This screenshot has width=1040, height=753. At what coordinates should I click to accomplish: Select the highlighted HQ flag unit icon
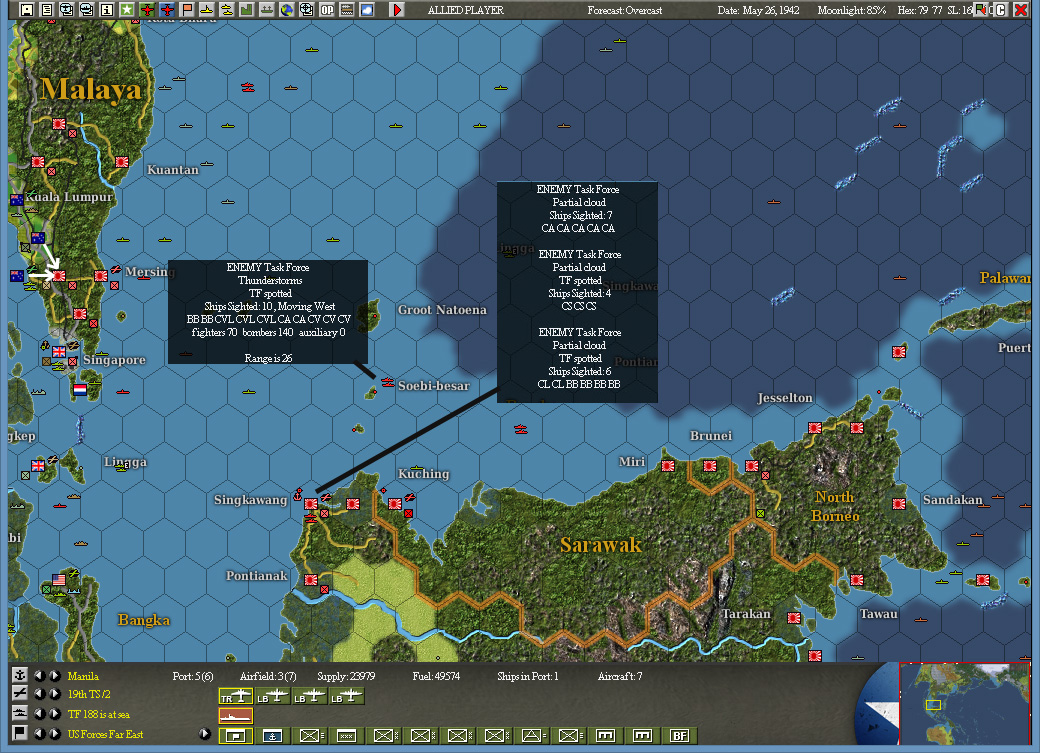[236, 735]
